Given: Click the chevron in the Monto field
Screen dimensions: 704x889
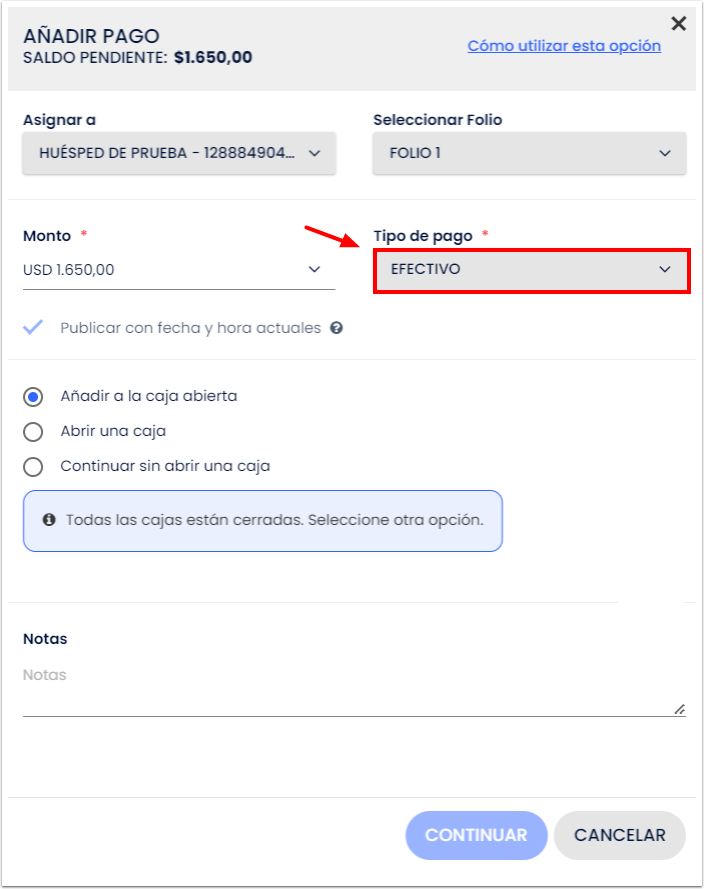Looking at the screenshot, I should [x=314, y=269].
